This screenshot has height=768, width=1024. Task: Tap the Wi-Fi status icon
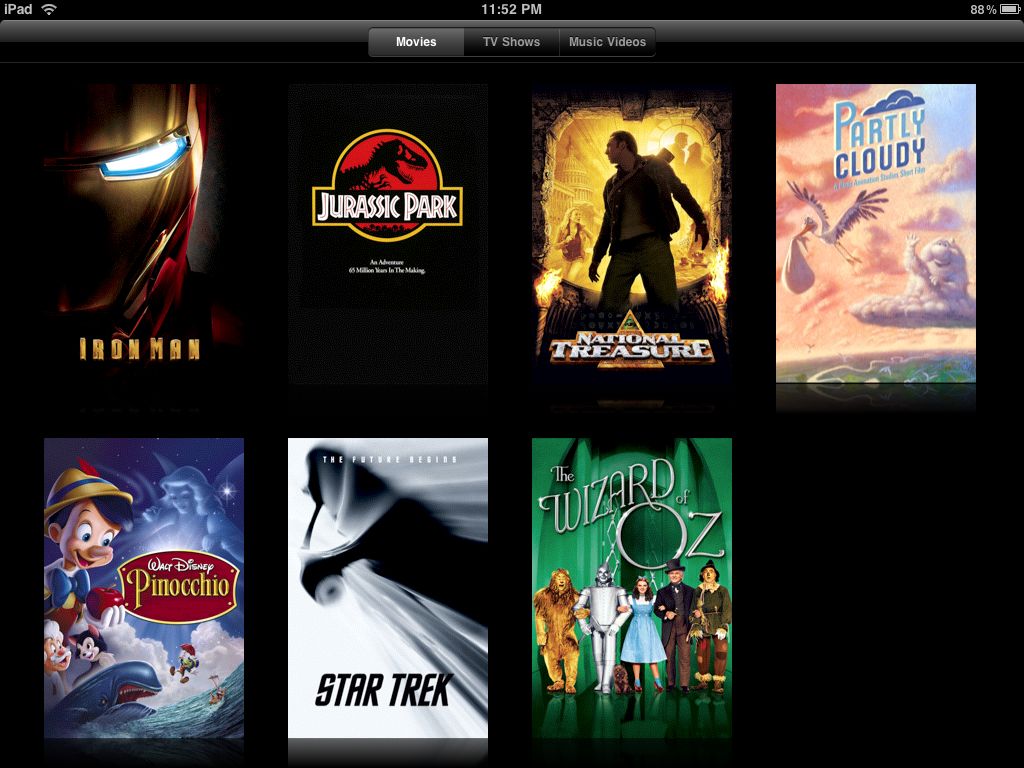click(49, 9)
